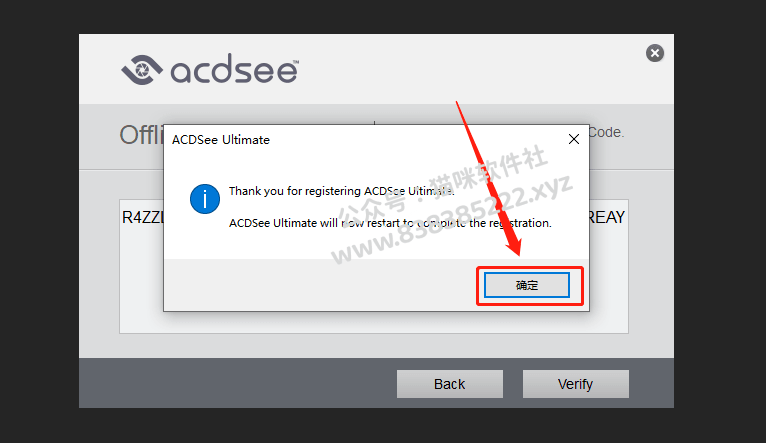This screenshot has width=766, height=443.
Task: Click the 'will now restart' message line
Action: 390,223
